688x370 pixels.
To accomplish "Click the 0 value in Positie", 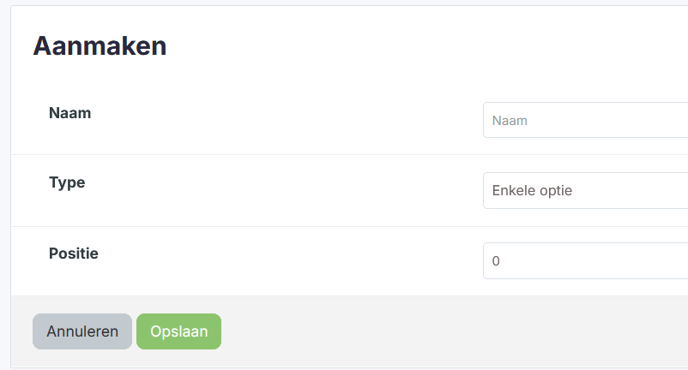I will 496,261.
